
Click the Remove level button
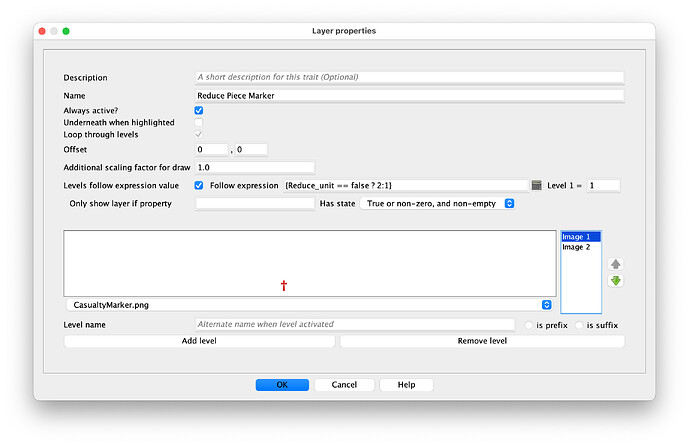point(482,341)
